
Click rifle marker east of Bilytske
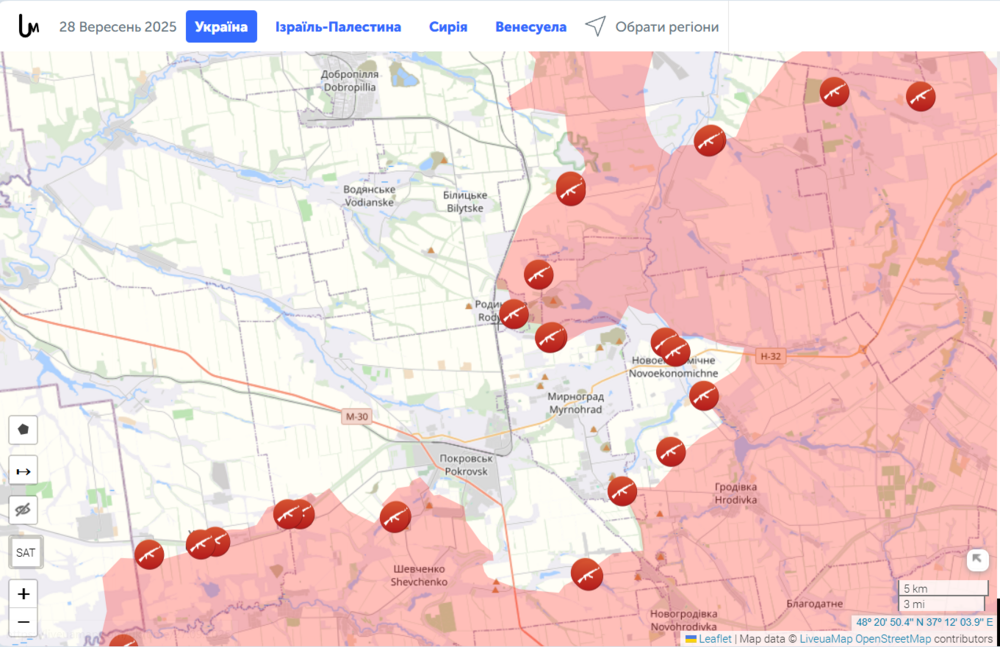tap(571, 190)
